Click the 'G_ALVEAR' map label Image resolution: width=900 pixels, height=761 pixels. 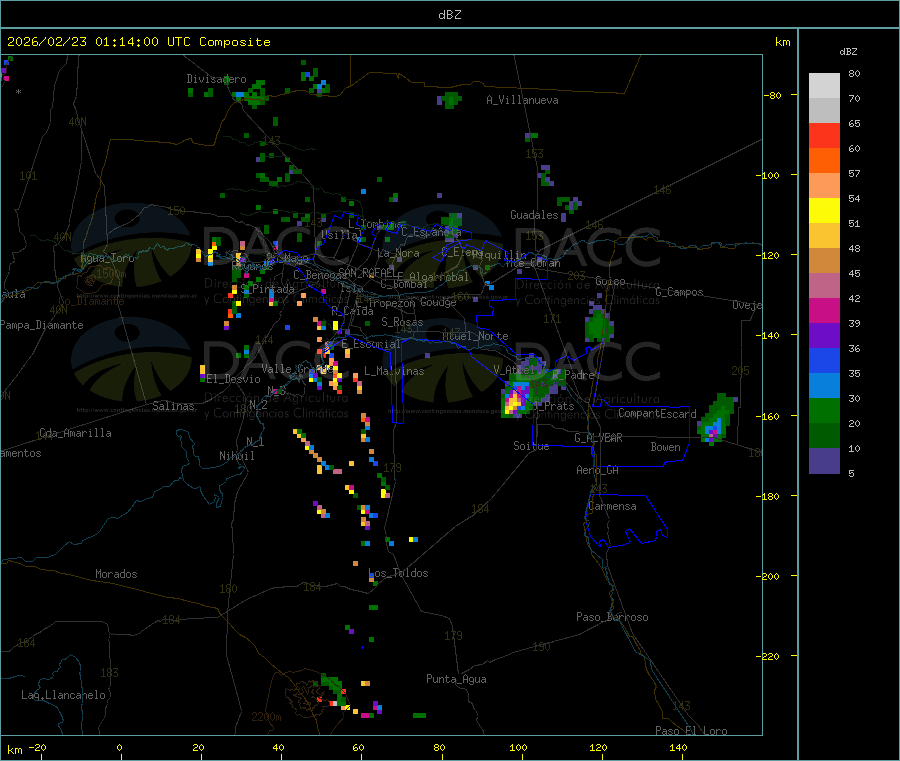[598, 438]
